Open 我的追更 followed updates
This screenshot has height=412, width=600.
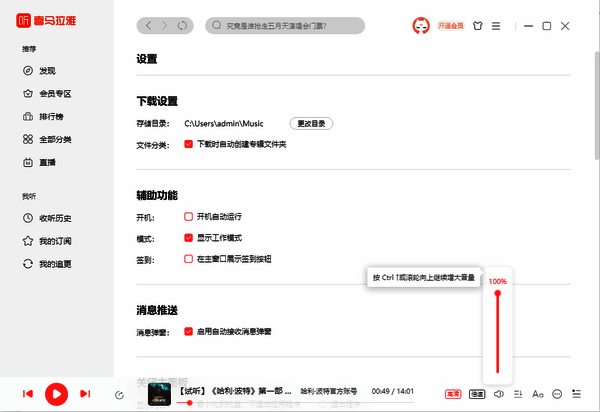click(47, 264)
